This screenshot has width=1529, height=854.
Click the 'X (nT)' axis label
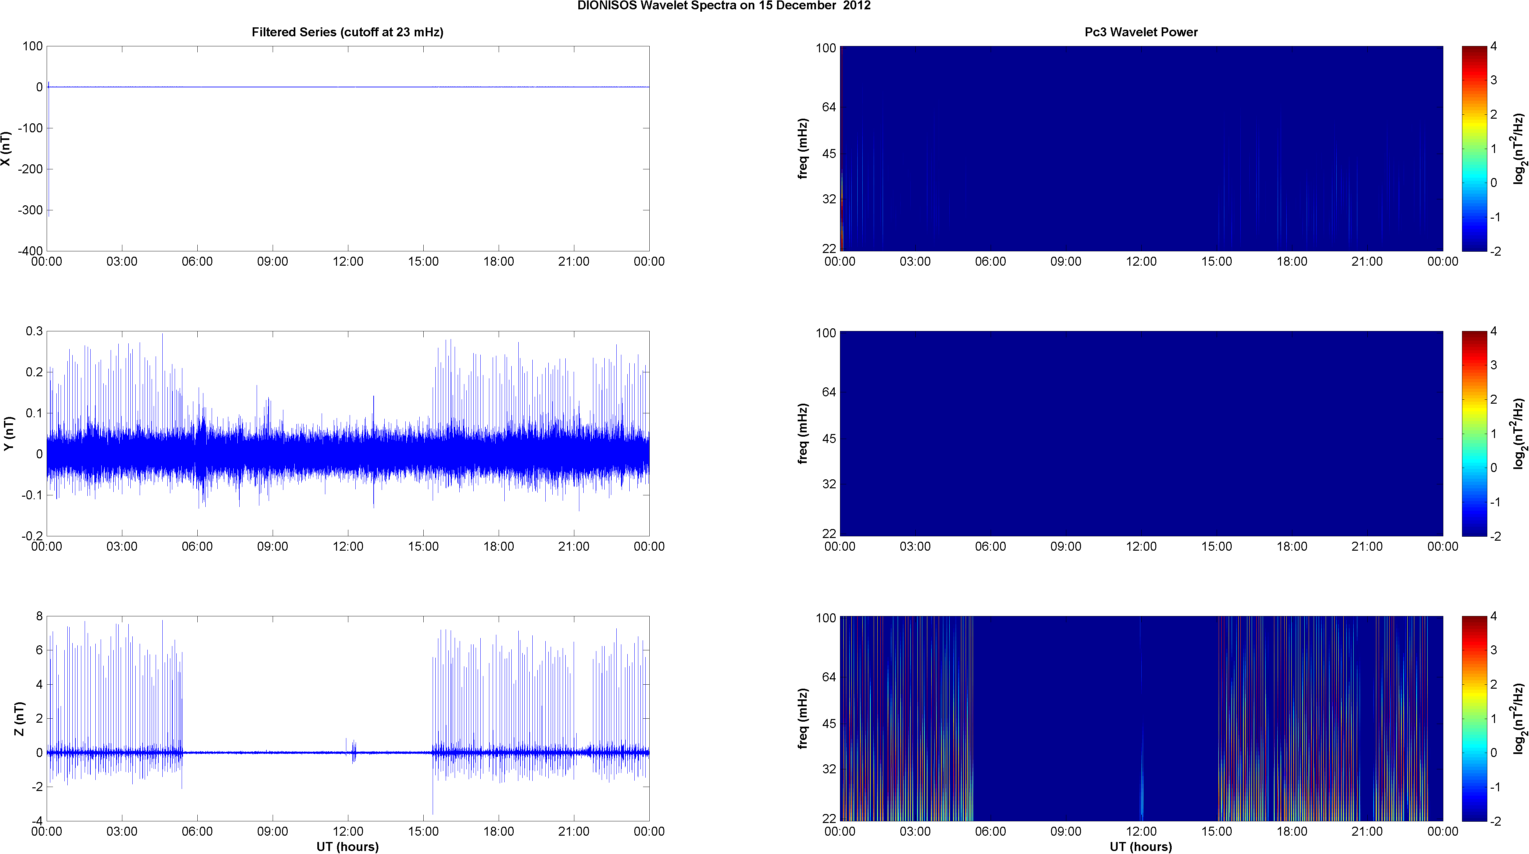7,149
